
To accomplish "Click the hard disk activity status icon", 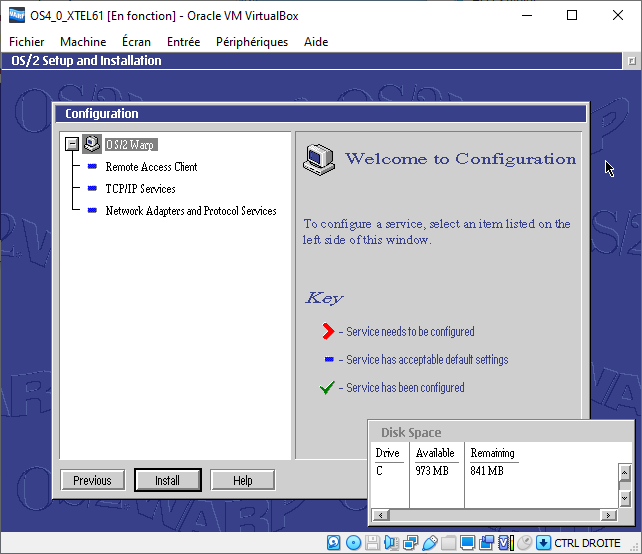I will 335,543.
